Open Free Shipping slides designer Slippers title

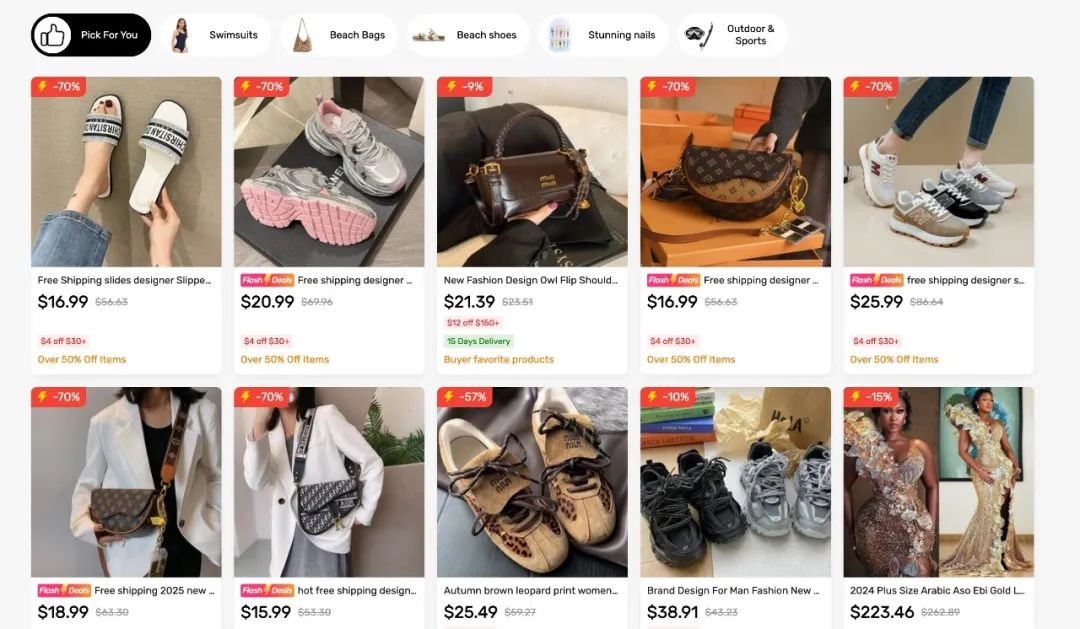[x=125, y=281]
